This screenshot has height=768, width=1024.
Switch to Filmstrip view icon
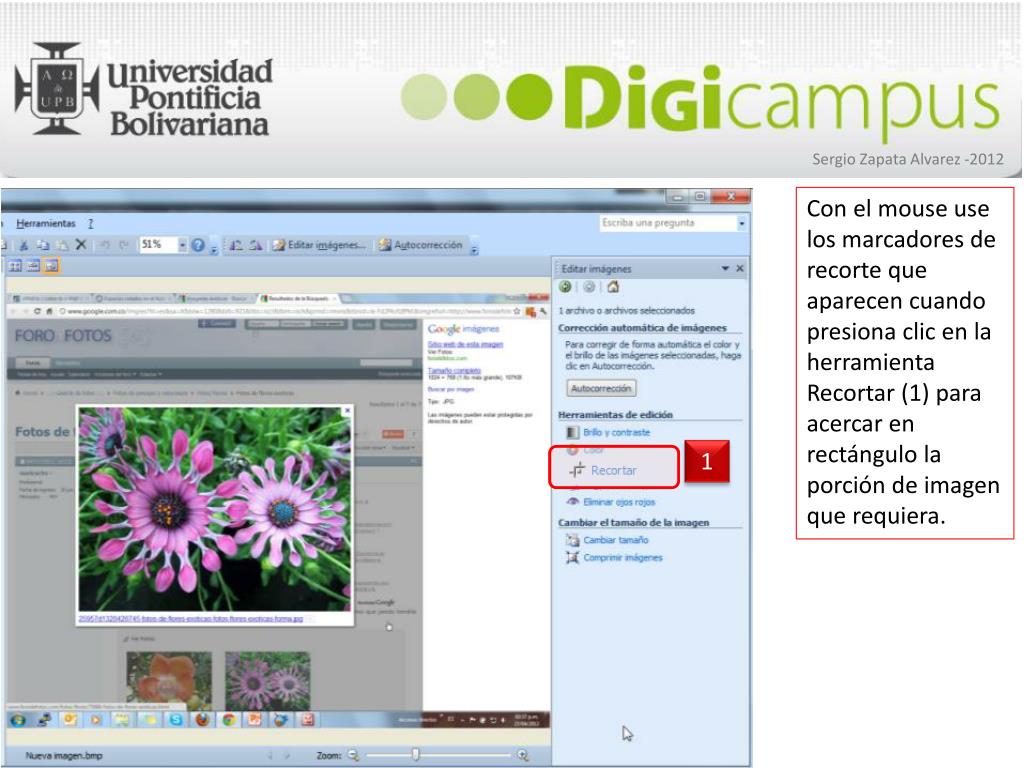point(33,266)
